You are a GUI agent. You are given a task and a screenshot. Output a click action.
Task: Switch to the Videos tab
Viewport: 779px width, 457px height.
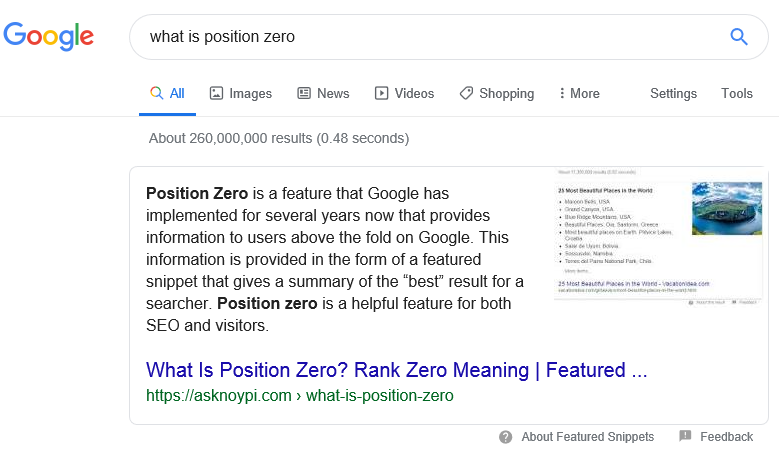[x=404, y=93]
